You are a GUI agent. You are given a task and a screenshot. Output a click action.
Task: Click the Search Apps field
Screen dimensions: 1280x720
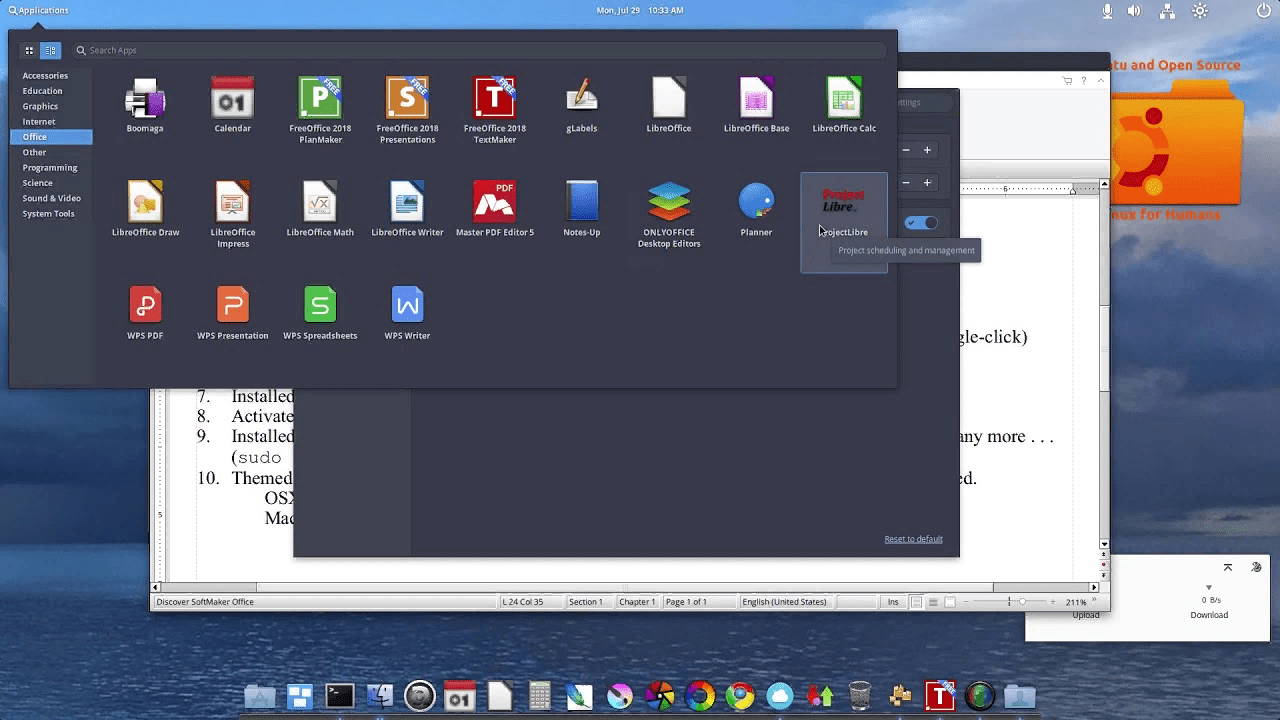[479, 50]
